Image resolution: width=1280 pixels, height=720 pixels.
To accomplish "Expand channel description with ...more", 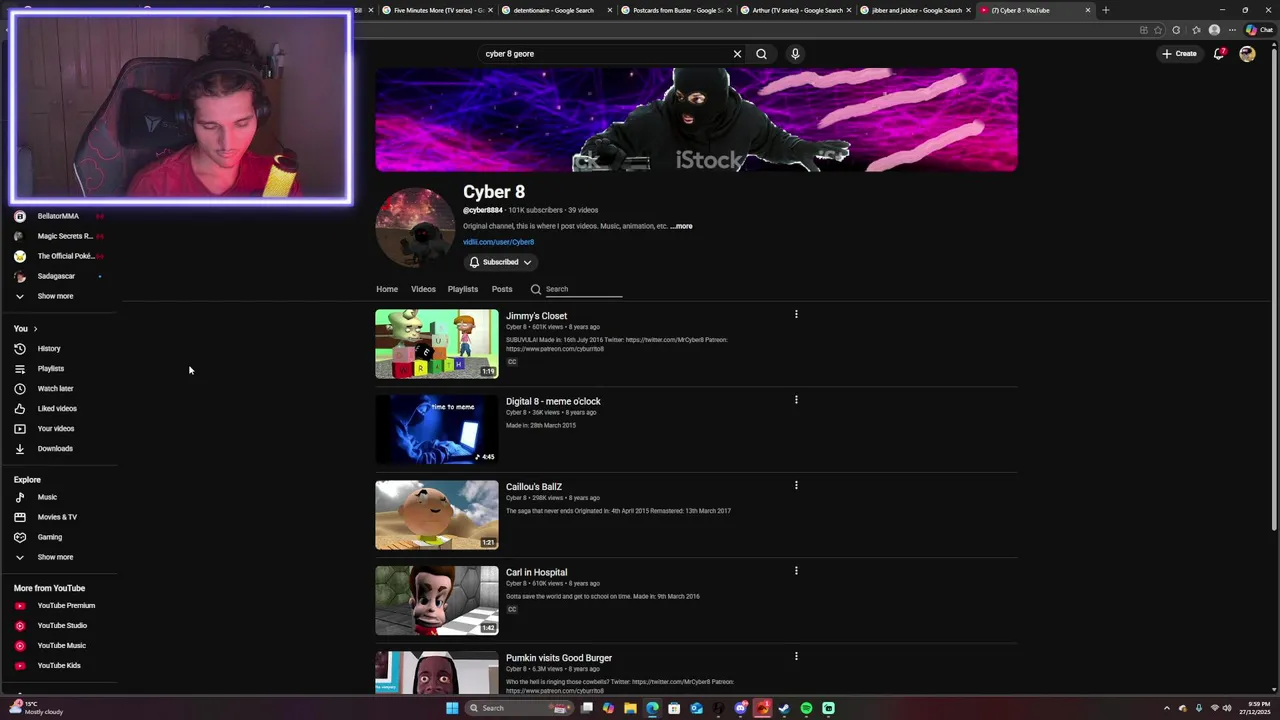I will pos(681,226).
